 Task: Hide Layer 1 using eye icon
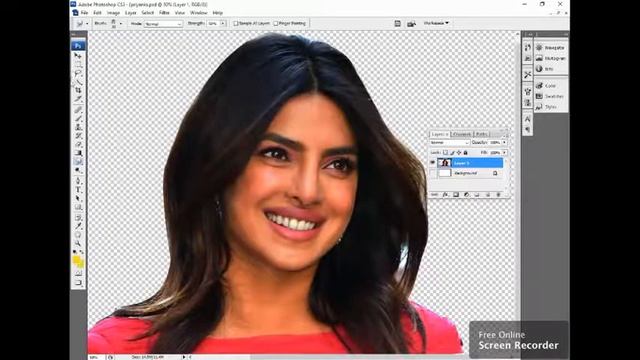[x=433, y=163]
